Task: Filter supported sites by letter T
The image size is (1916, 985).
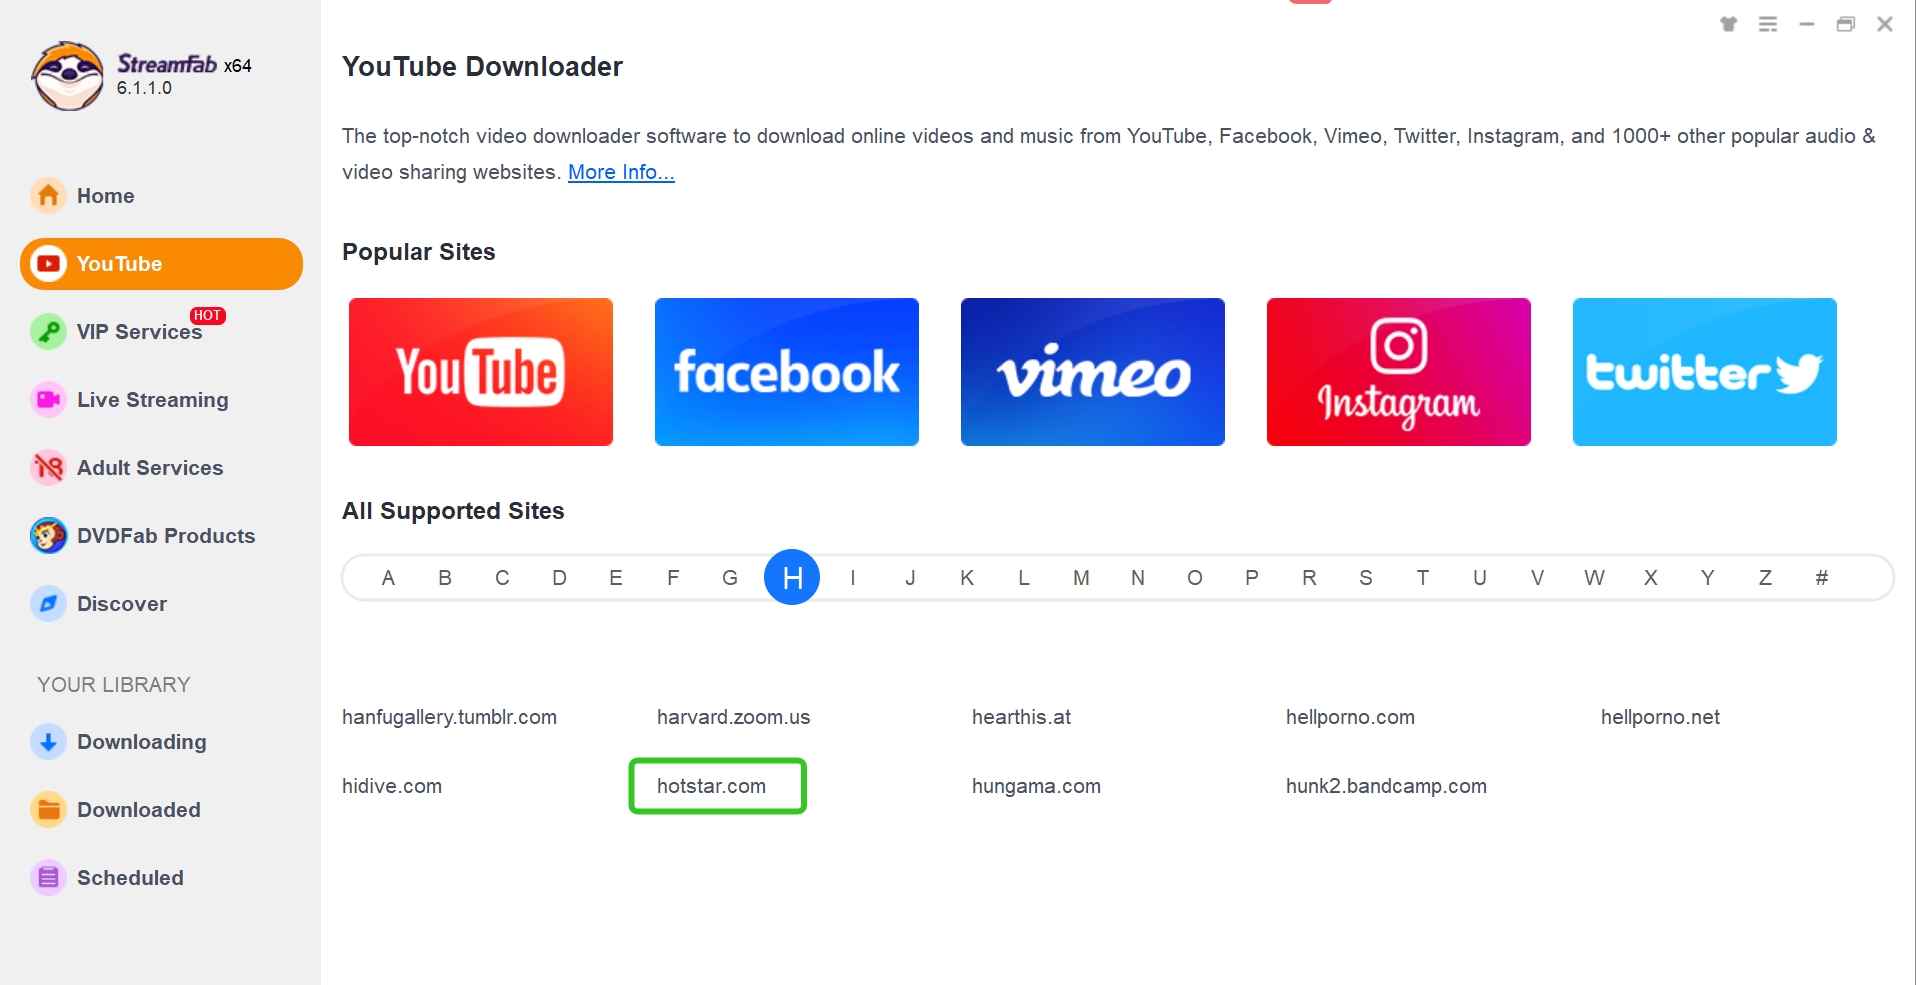Action: [x=1423, y=578]
